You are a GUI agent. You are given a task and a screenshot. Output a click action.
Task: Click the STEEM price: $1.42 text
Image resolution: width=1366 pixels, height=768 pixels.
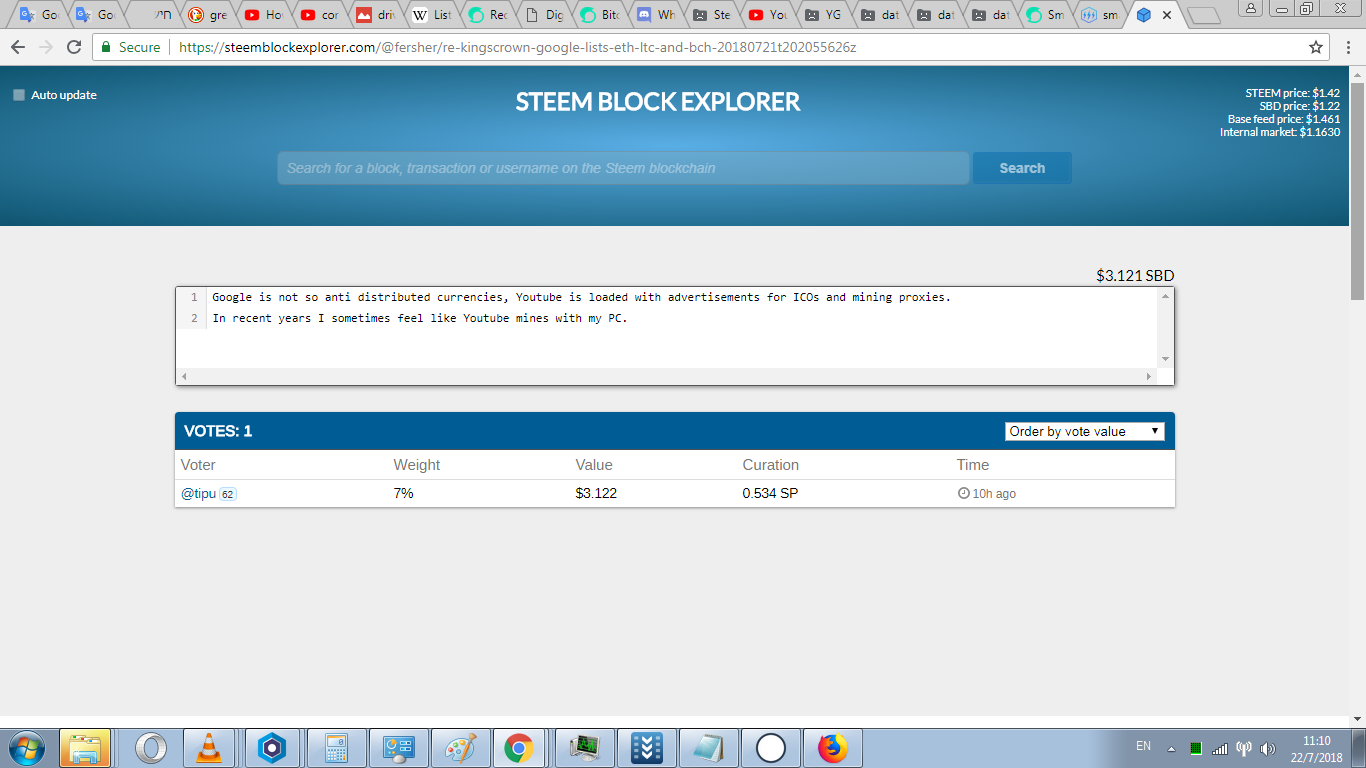[x=1292, y=93]
